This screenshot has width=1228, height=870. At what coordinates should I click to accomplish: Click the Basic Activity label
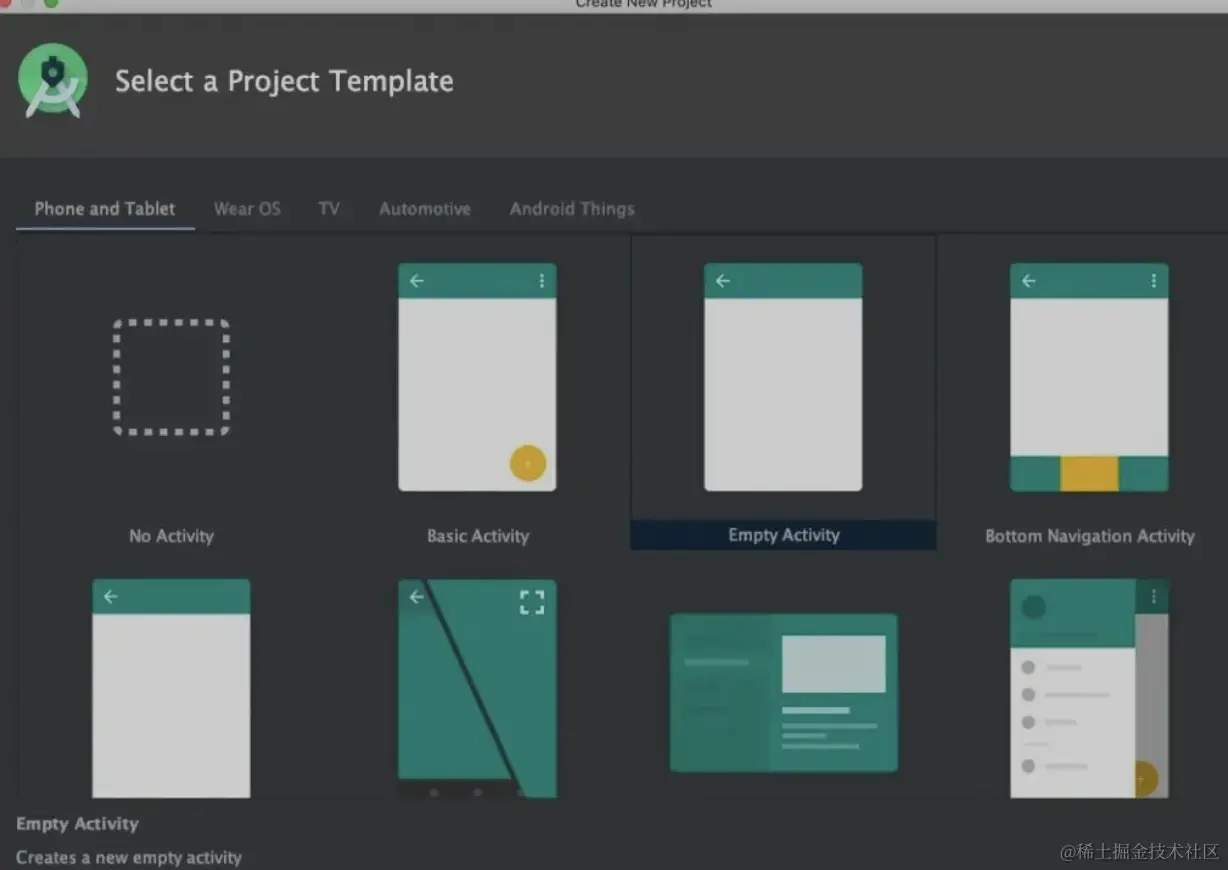478,536
